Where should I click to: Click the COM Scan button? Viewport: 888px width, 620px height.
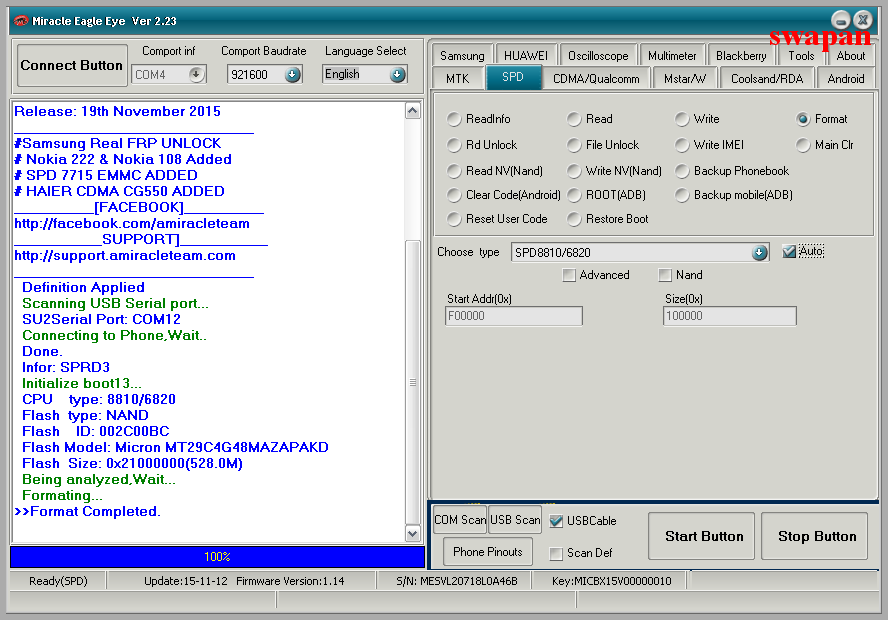click(x=460, y=520)
